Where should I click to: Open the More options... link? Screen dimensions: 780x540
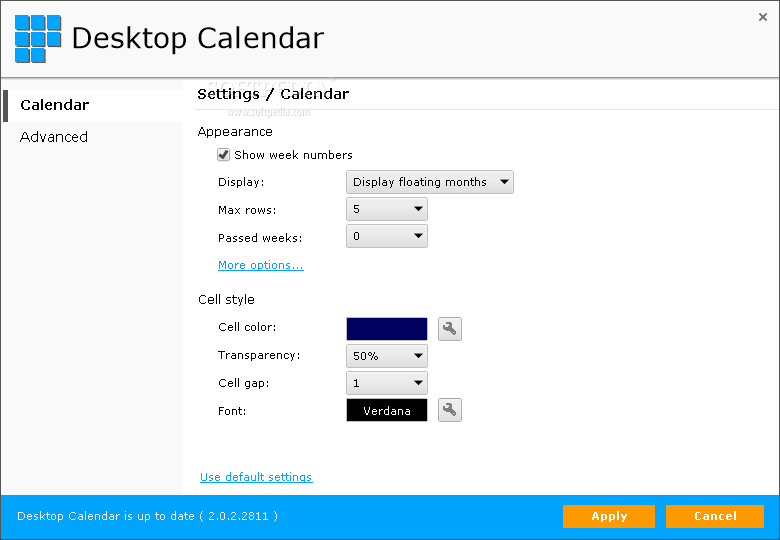click(261, 265)
